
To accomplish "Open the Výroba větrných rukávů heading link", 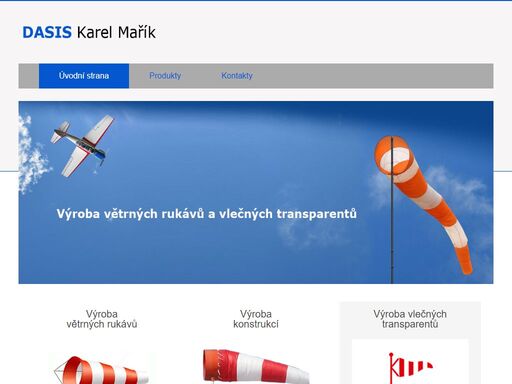I will click(102, 319).
